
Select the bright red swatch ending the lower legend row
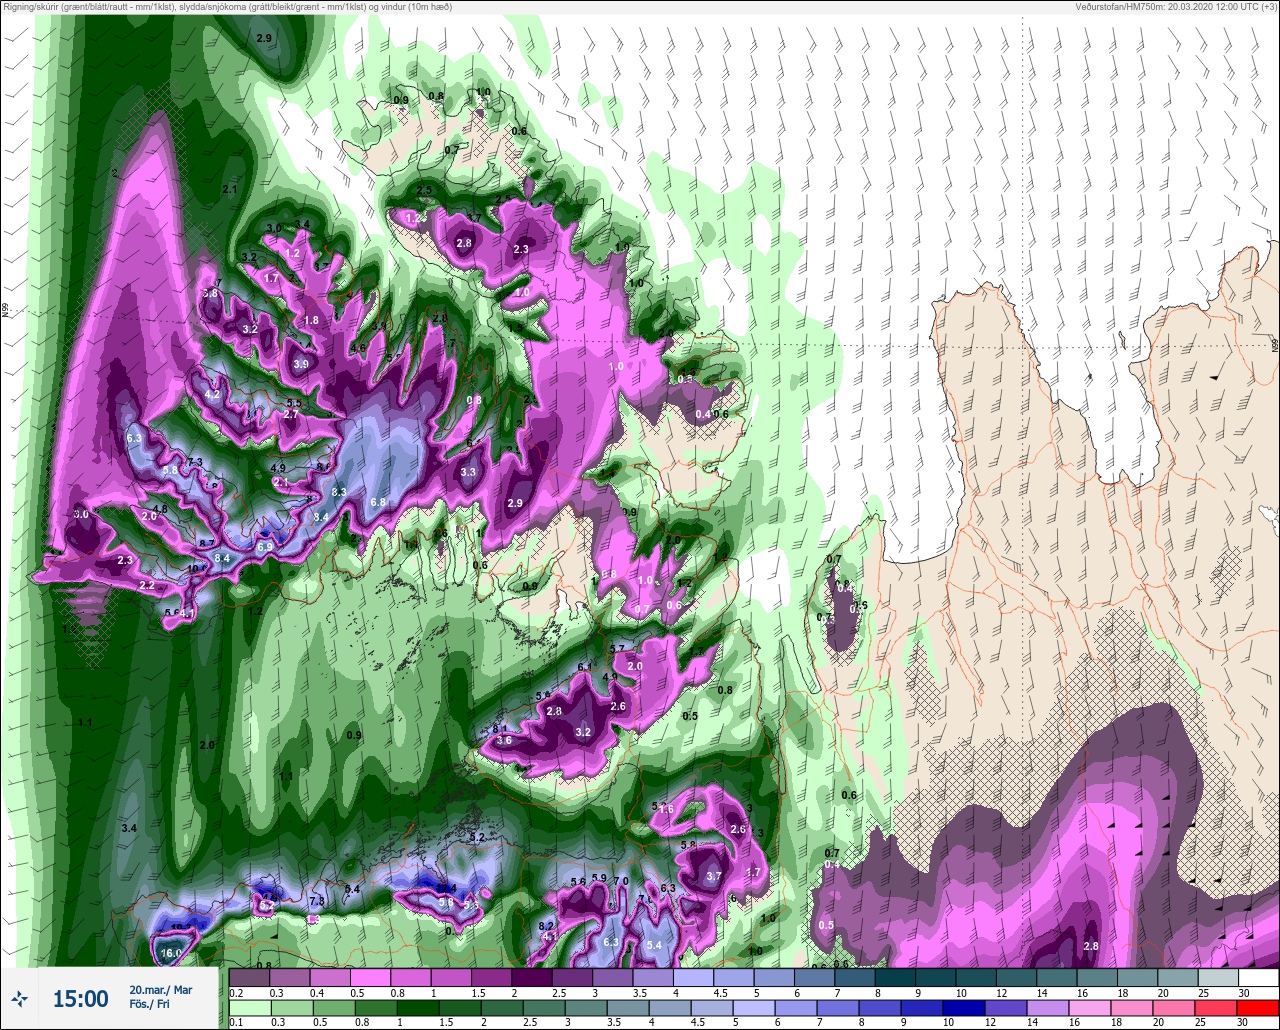(x=1258, y=1007)
